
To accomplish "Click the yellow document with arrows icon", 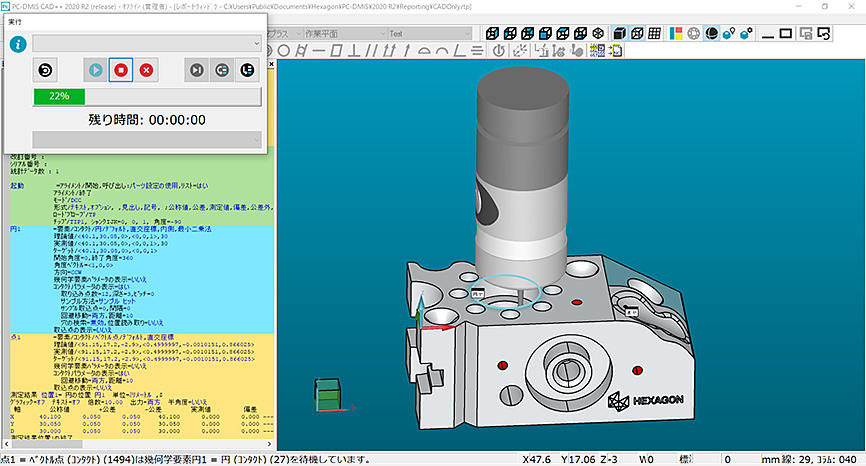I will tap(615, 51).
